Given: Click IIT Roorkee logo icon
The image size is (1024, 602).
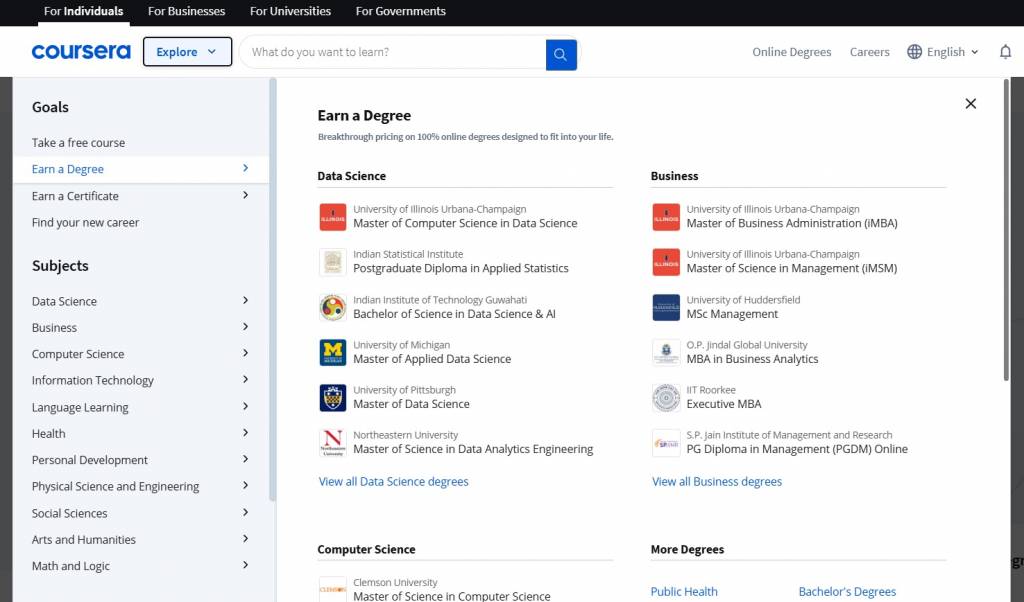Looking at the screenshot, I should click(666, 397).
